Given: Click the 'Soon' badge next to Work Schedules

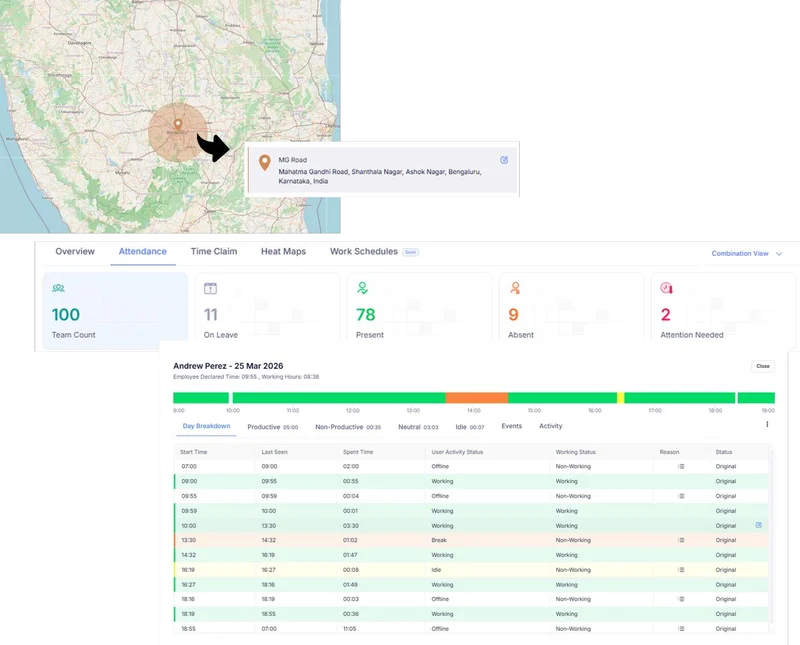Looking at the screenshot, I should click(x=410, y=252).
